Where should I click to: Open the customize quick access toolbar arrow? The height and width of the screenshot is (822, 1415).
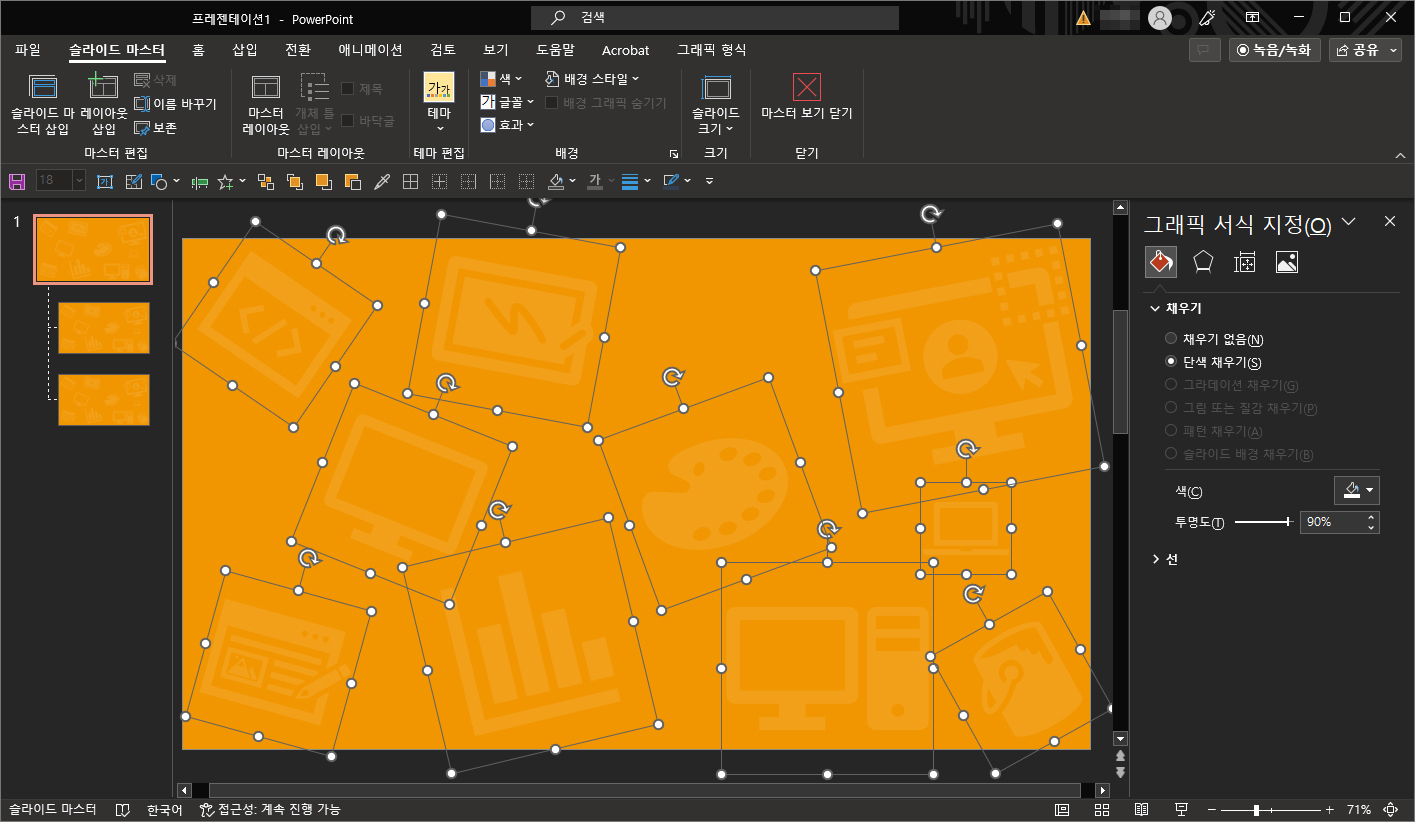pos(709,181)
